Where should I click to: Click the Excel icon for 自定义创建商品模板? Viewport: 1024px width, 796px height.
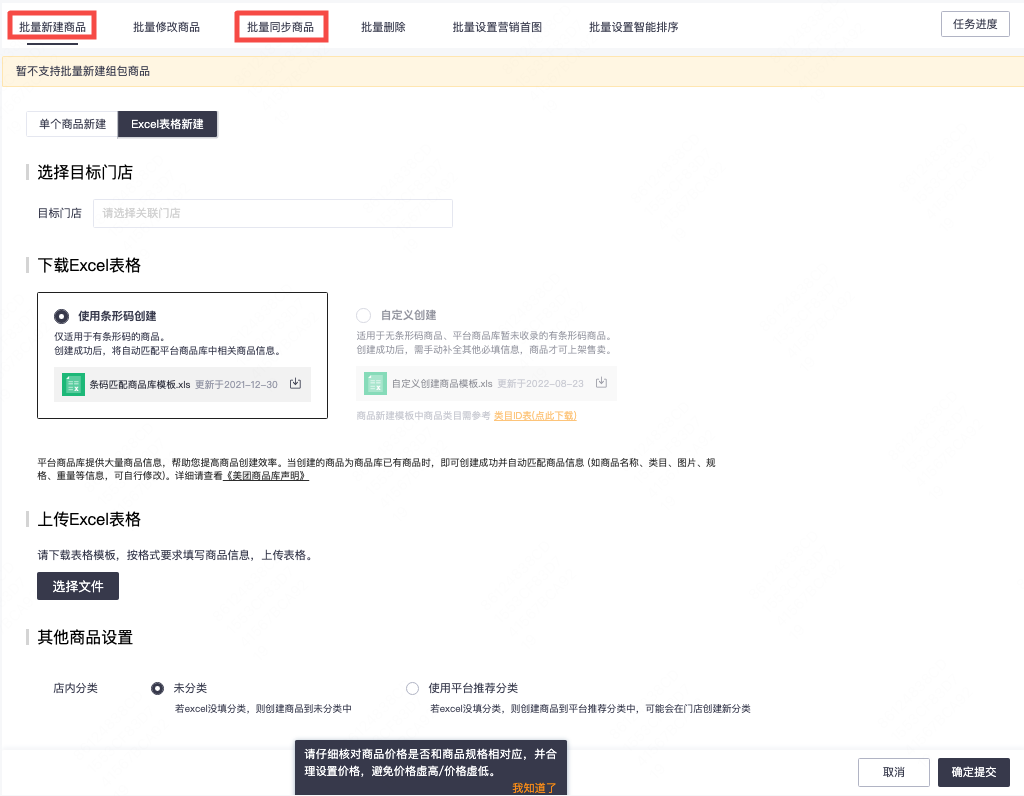click(376, 383)
